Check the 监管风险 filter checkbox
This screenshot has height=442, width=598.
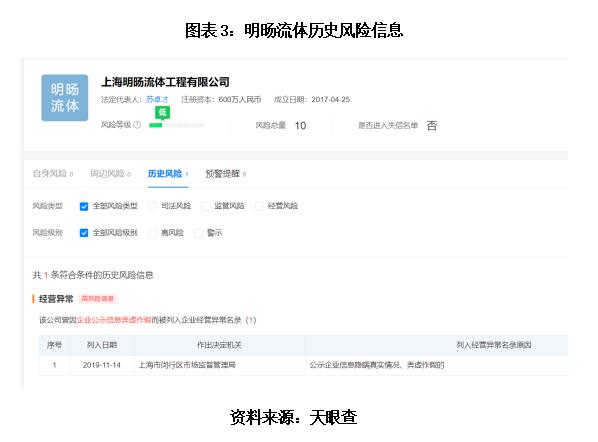[x=206, y=206]
